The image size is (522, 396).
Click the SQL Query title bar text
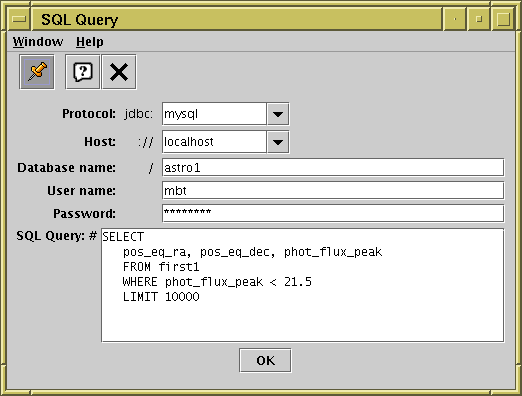tap(80, 20)
